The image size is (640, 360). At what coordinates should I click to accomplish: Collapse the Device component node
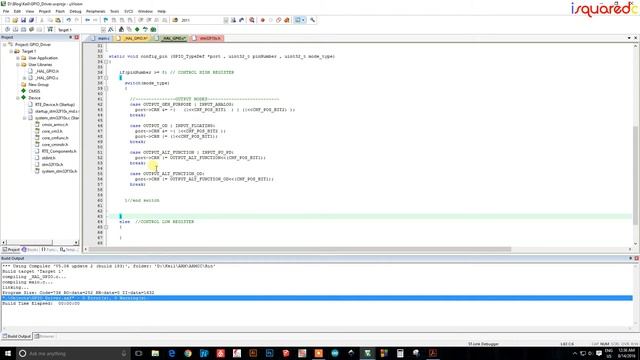[18, 98]
